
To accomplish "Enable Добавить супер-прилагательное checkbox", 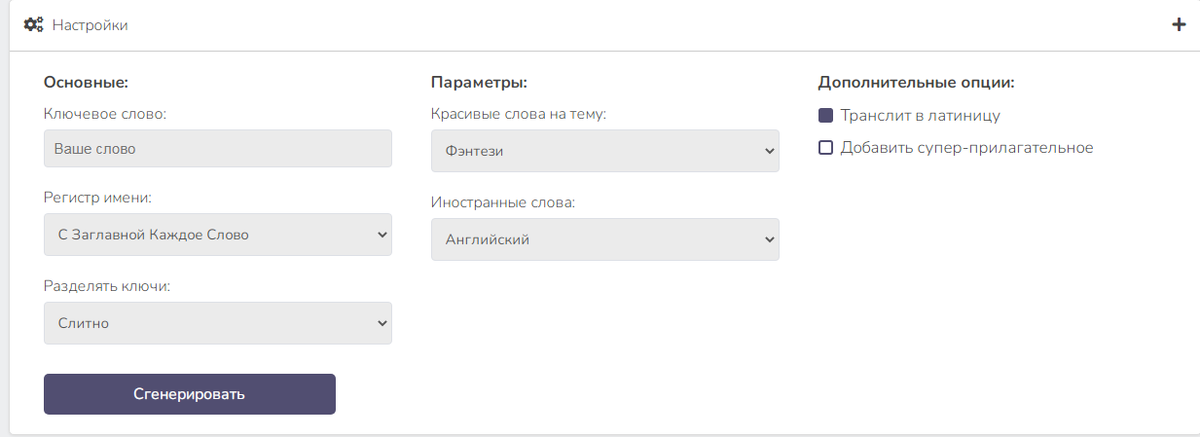I will pyautogui.click(x=826, y=148).
